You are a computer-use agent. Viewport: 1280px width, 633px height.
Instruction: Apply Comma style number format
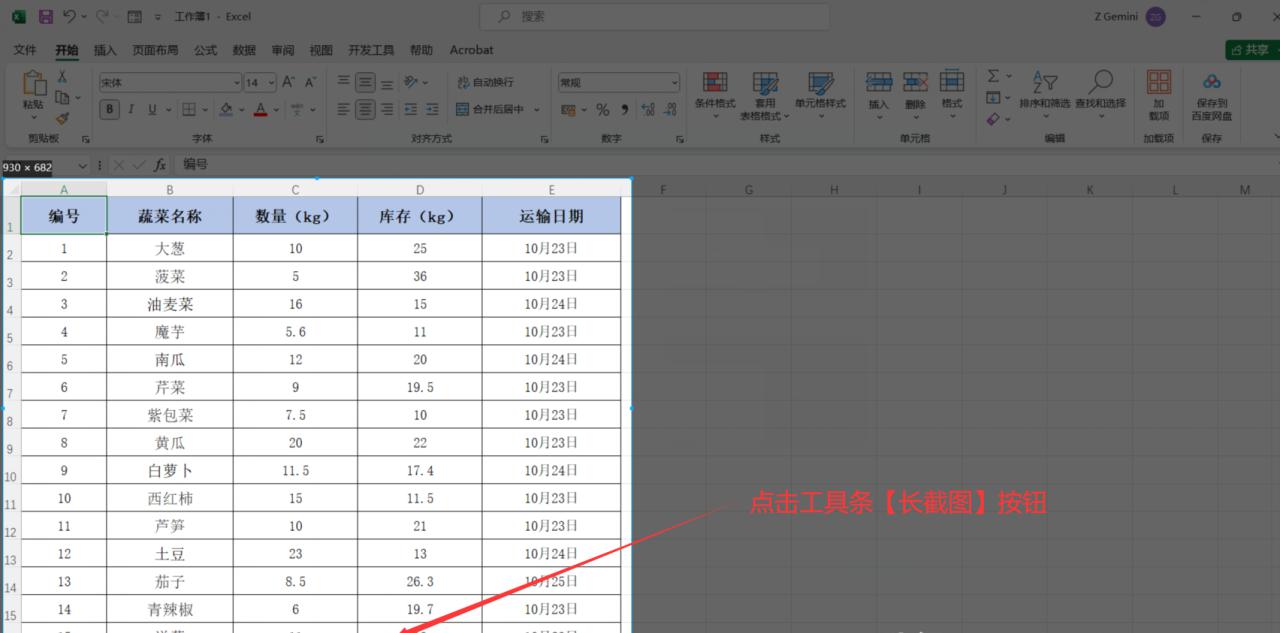(x=625, y=110)
